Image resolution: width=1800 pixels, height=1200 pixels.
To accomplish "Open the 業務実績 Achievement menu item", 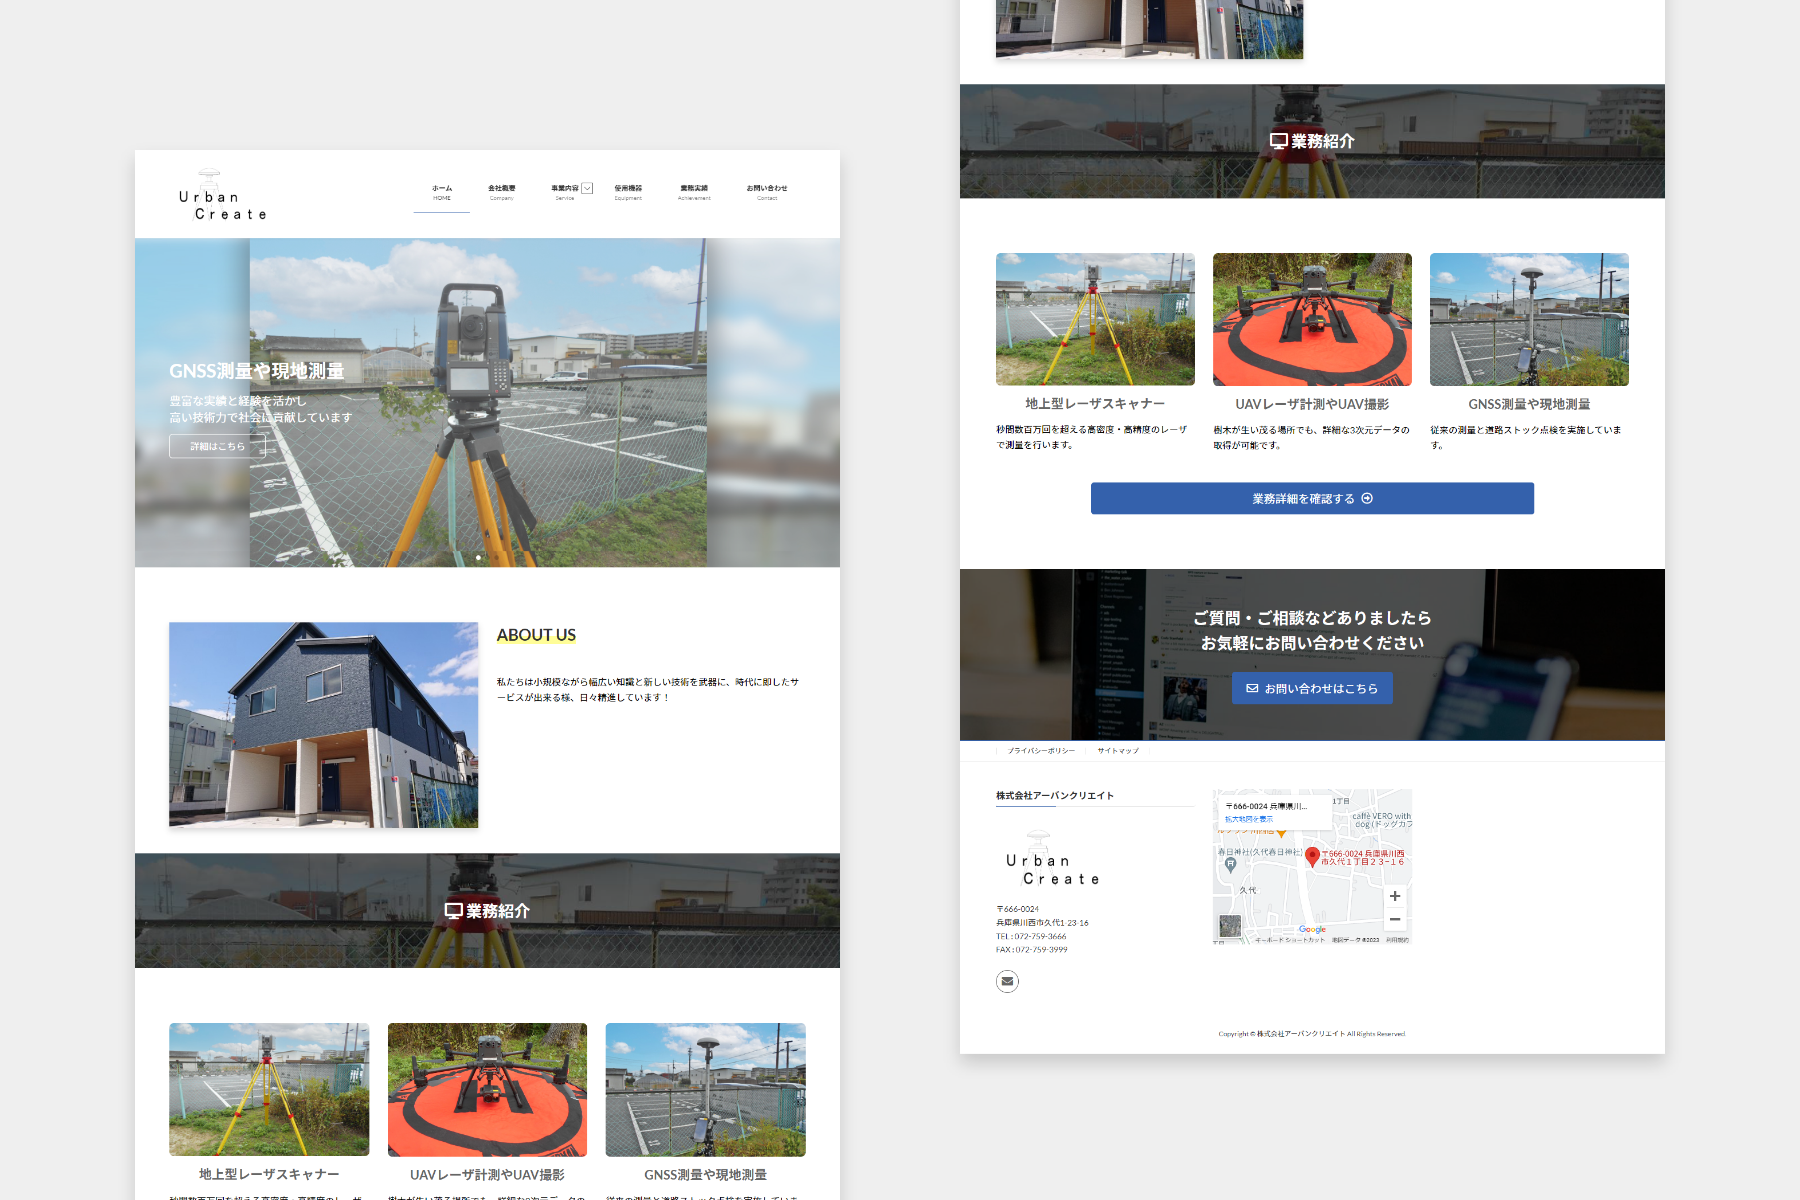I will coord(694,192).
